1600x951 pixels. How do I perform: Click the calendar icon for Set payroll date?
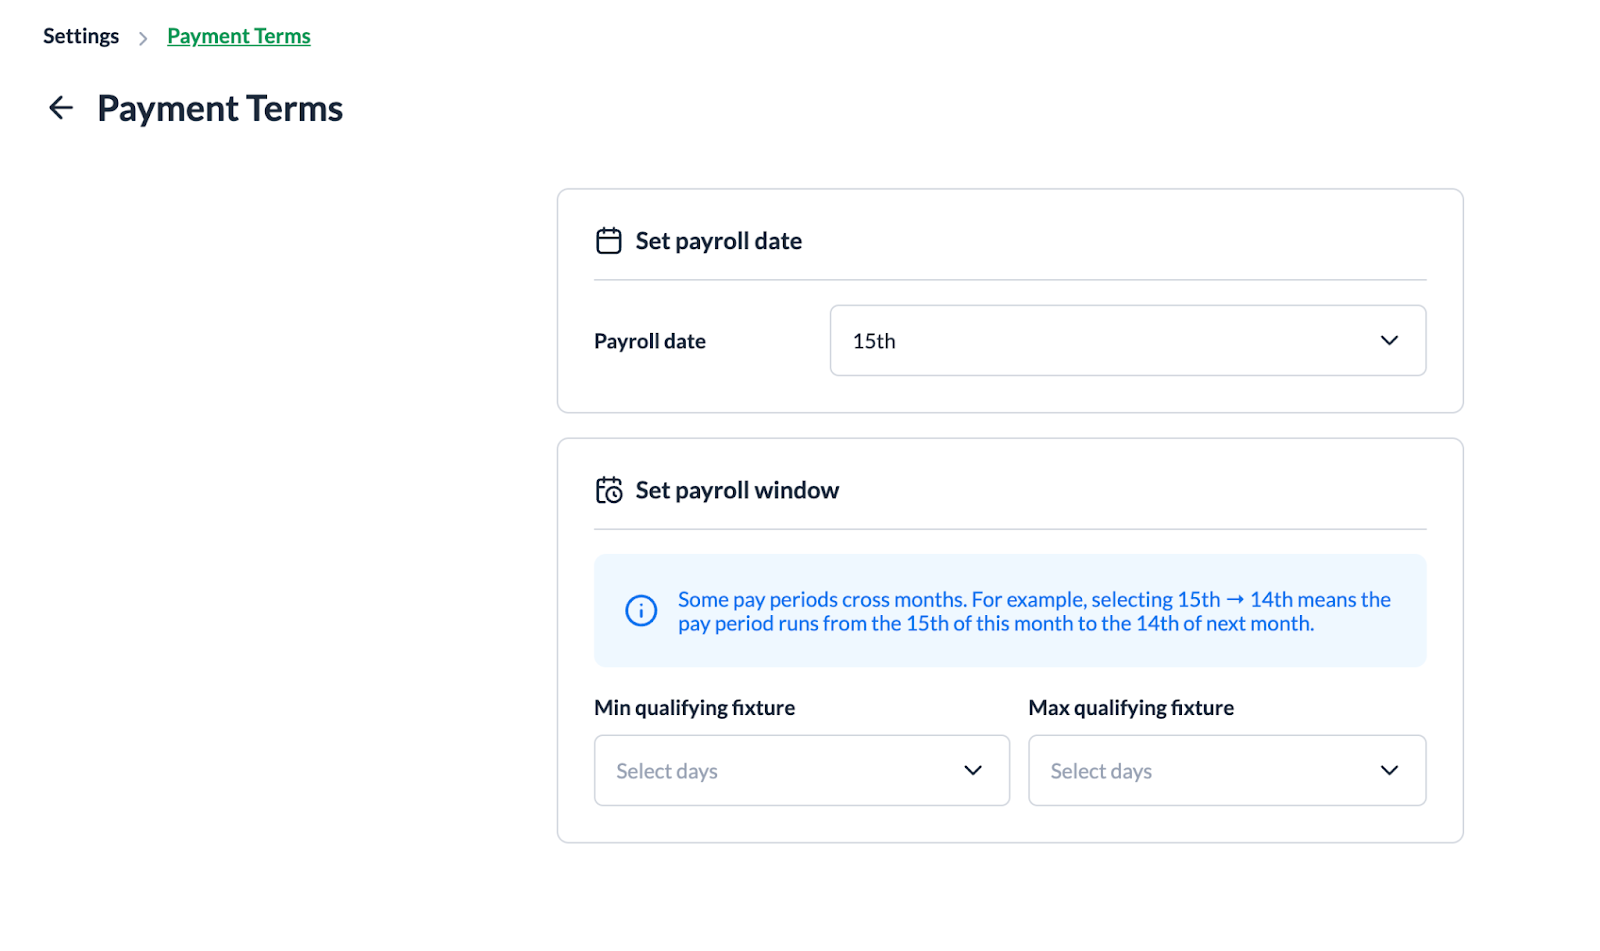(608, 241)
